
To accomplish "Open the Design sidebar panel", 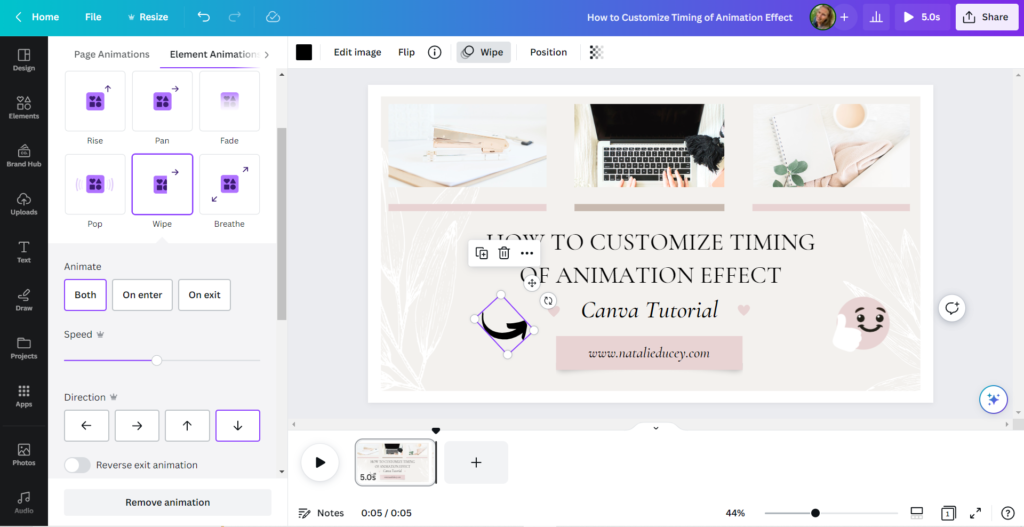I will [24, 59].
